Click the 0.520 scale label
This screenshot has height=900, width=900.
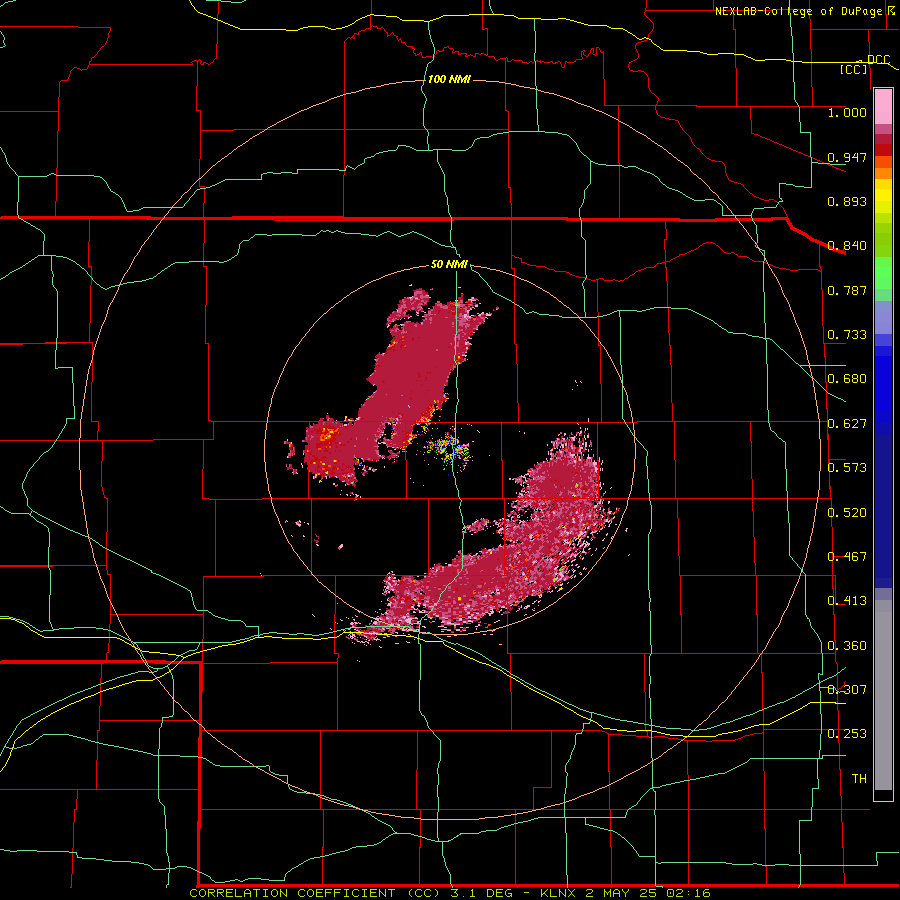click(847, 513)
